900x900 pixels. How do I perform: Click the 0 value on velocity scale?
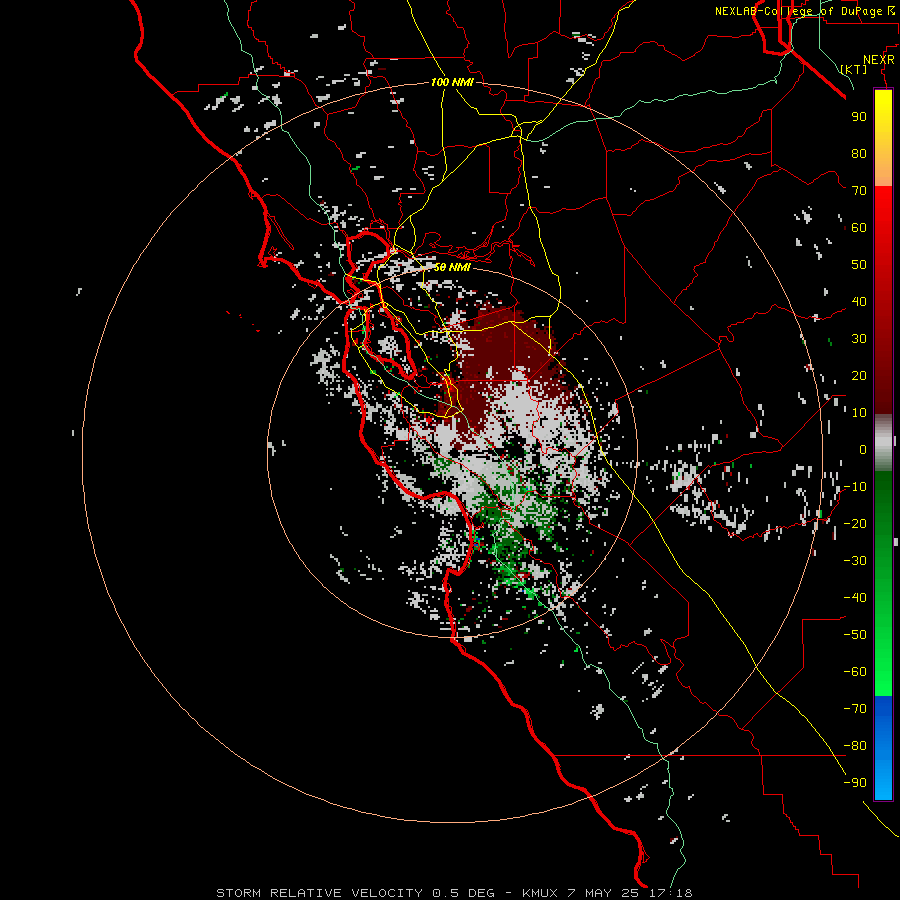pyautogui.click(x=863, y=449)
